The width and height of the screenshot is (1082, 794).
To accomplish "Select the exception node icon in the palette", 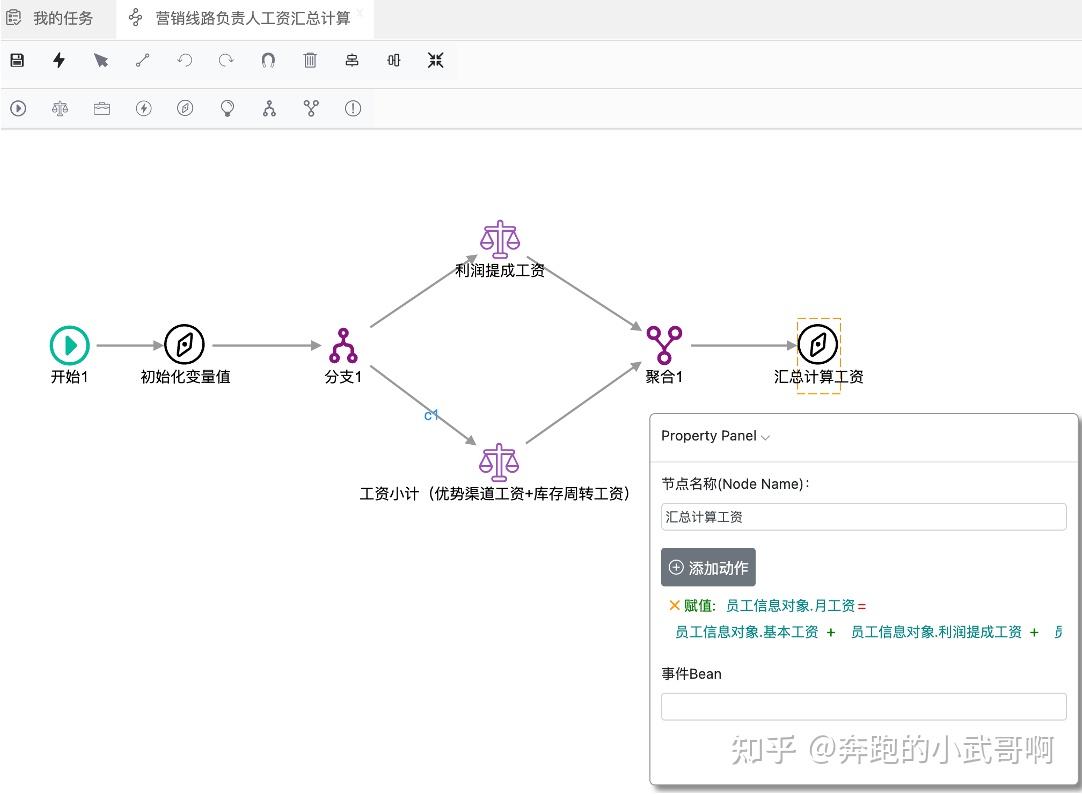I will pos(352,108).
